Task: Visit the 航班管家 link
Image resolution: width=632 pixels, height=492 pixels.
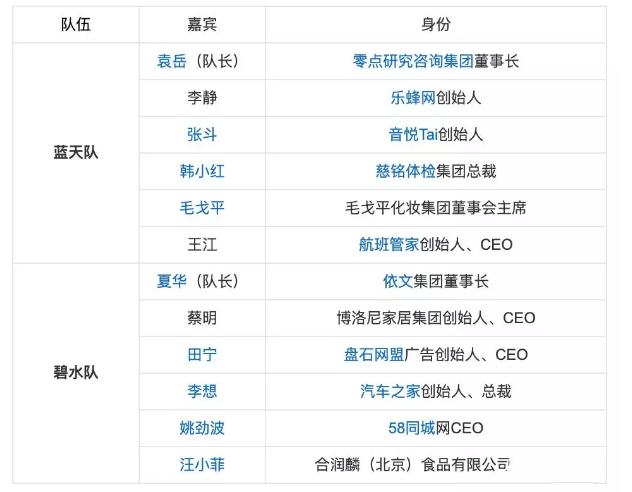Action: click(389, 244)
